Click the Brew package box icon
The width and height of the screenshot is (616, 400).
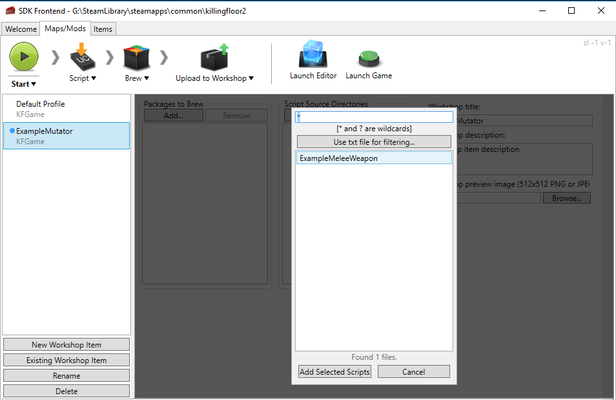(136, 57)
